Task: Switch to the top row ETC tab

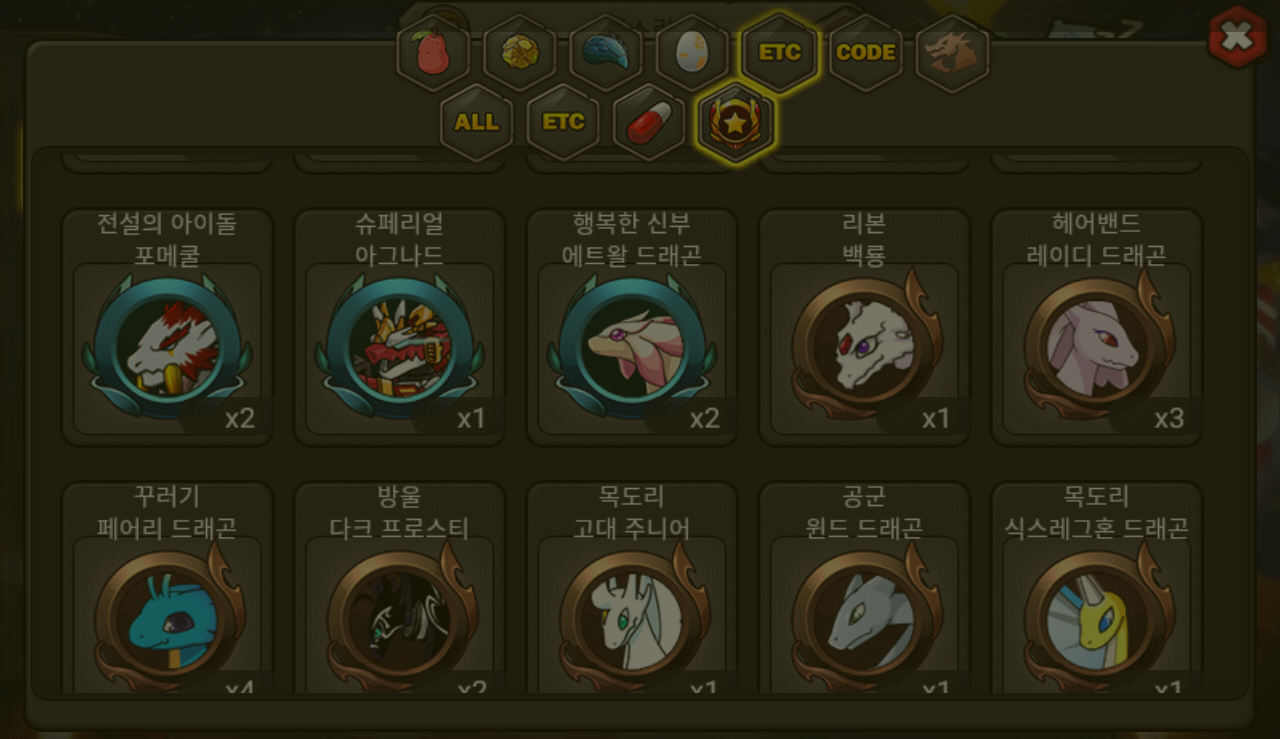Action: tap(780, 53)
